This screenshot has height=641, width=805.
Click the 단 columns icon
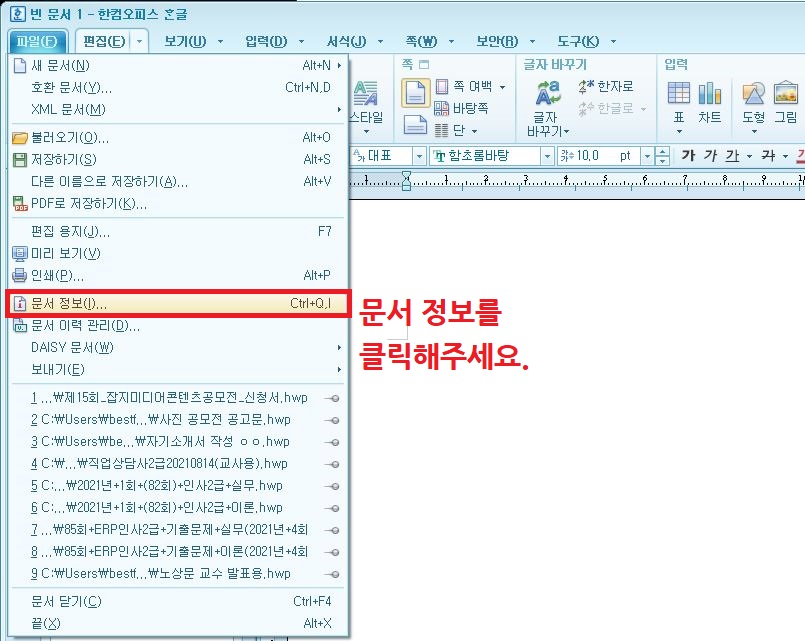442,130
